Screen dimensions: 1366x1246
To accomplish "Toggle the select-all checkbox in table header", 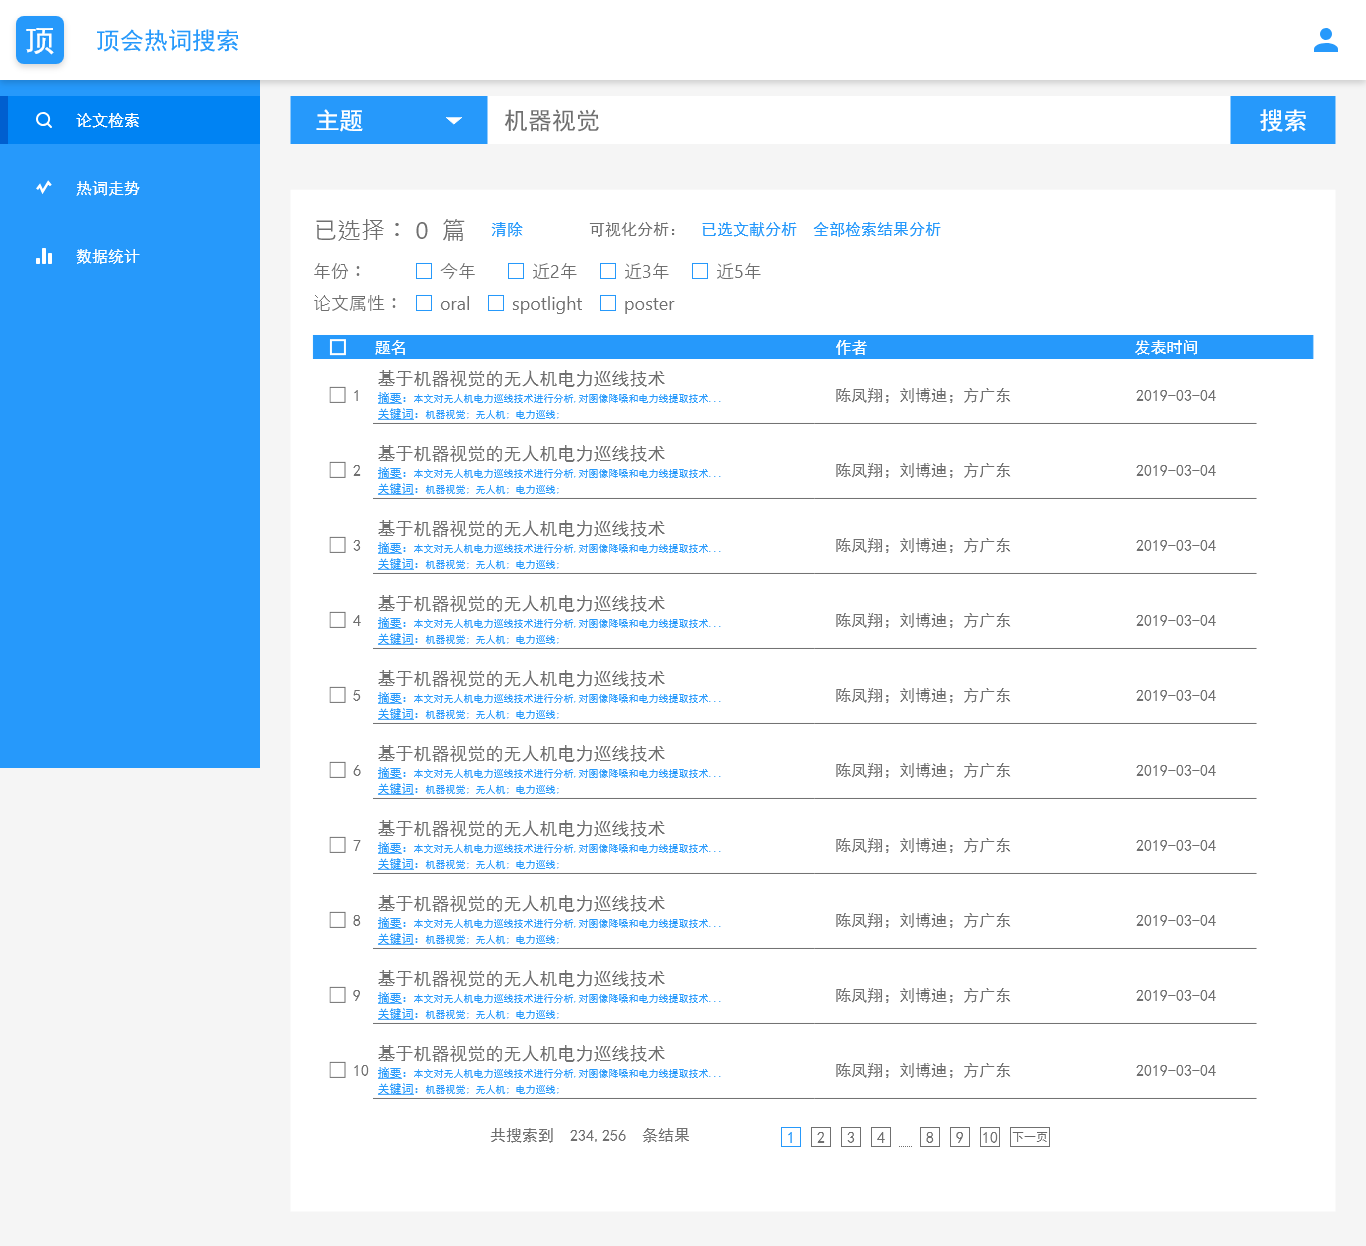I will point(338,347).
